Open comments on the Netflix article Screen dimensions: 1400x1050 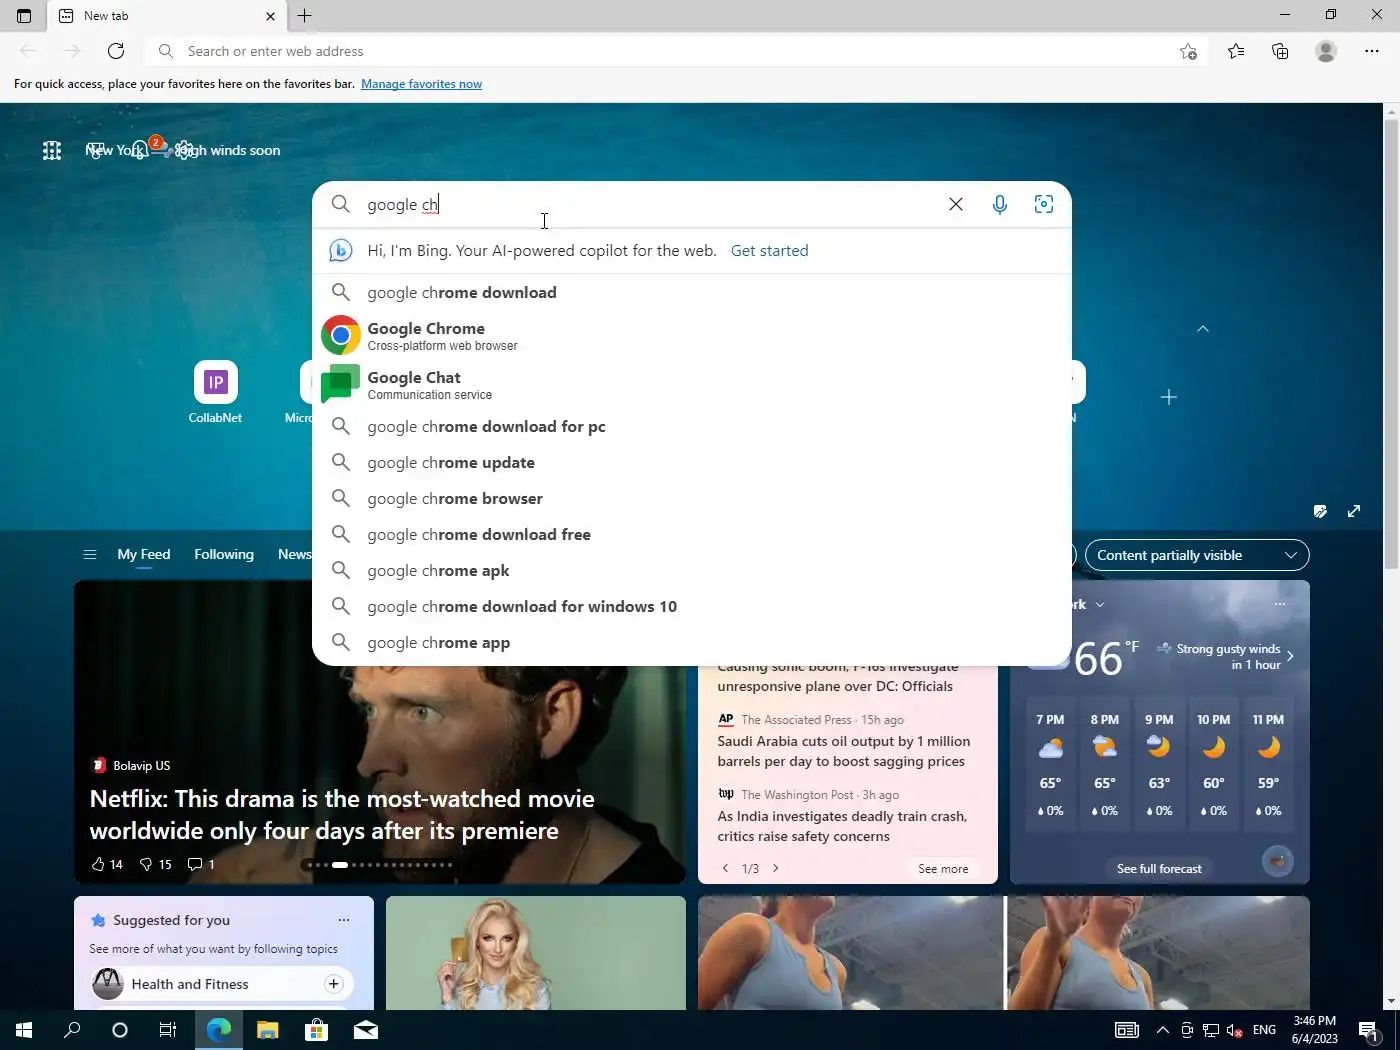[201, 864]
